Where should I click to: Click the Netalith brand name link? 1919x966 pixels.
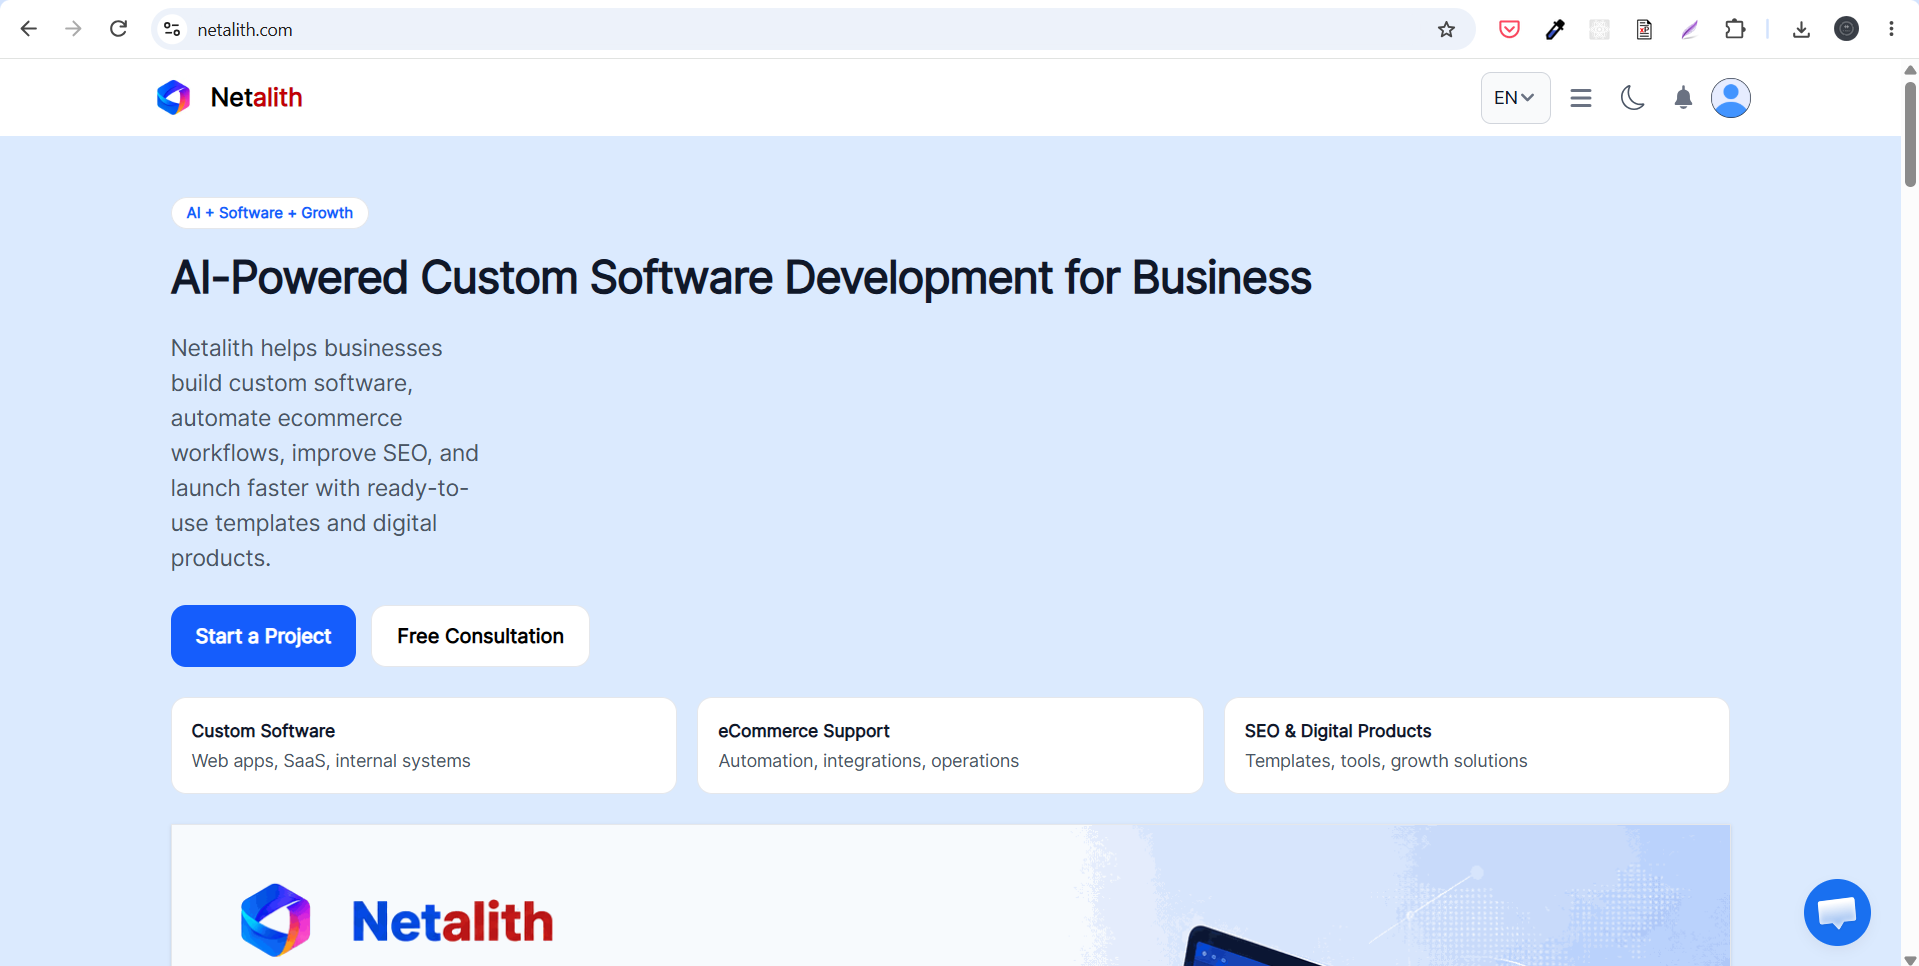point(257,97)
